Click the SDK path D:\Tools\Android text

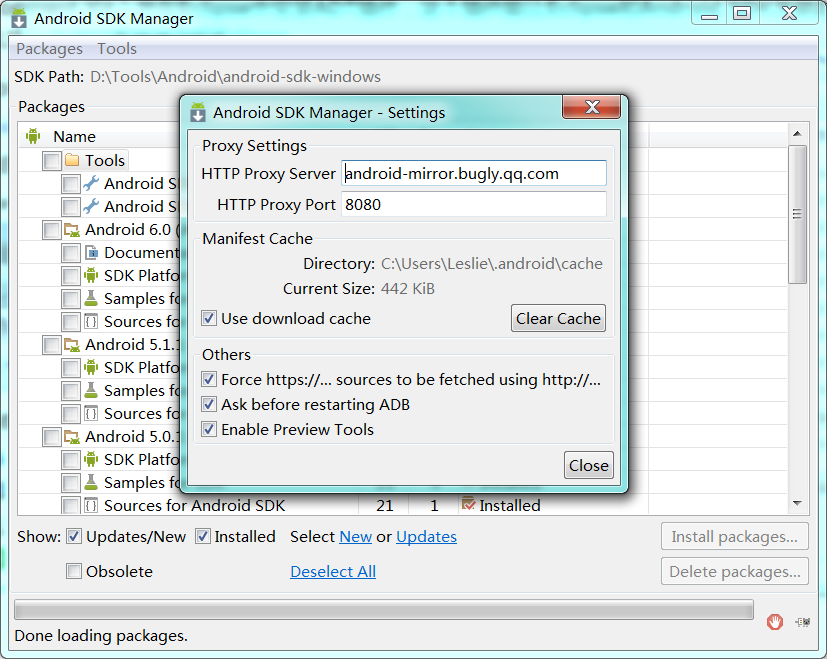[235, 77]
